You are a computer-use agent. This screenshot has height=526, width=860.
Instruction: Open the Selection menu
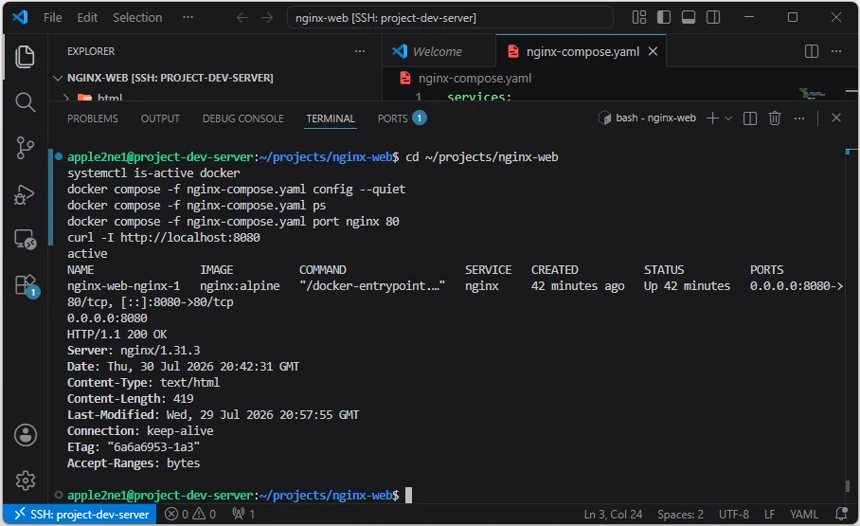pyautogui.click(x=137, y=18)
